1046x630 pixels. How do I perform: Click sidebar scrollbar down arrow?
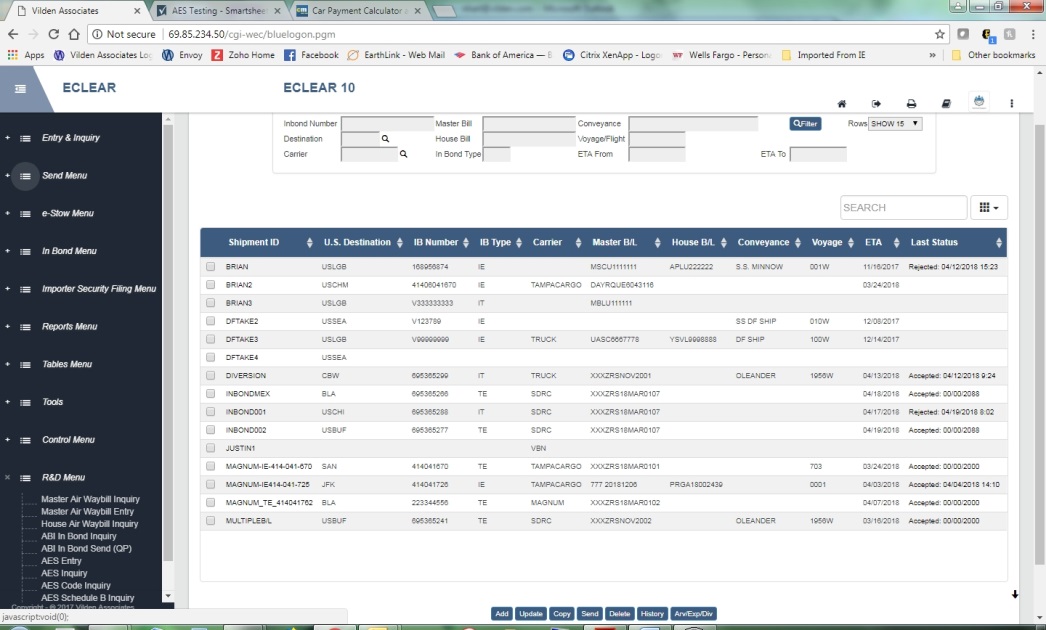click(167, 595)
